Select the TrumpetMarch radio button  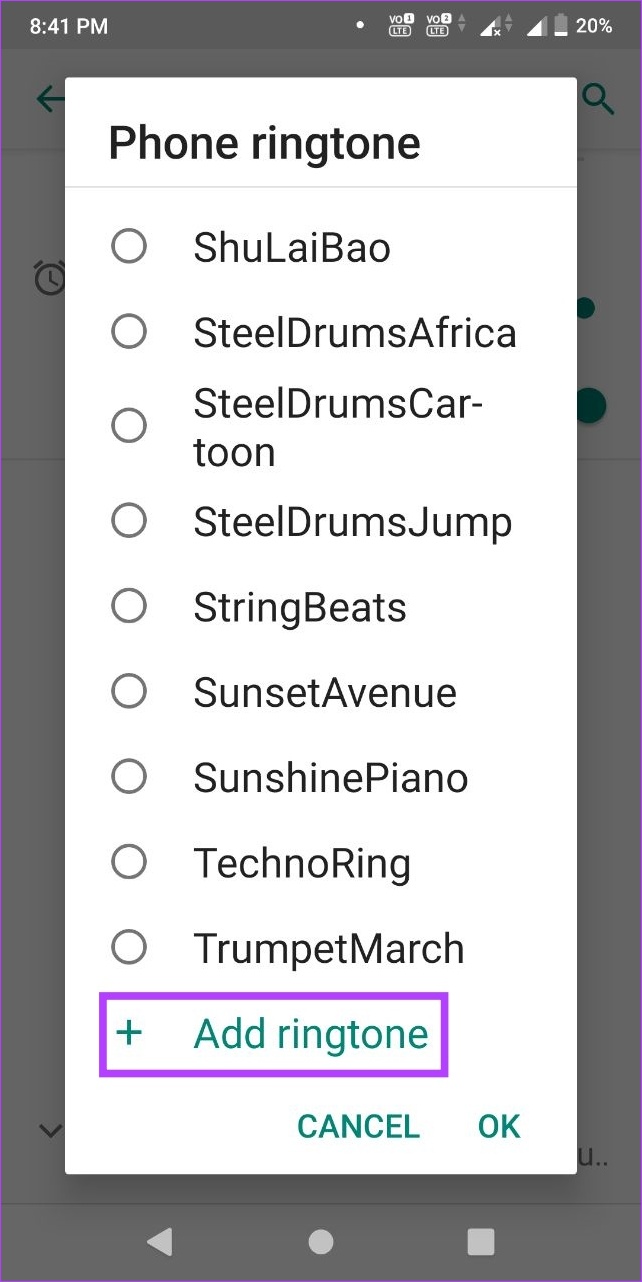coord(129,947)
